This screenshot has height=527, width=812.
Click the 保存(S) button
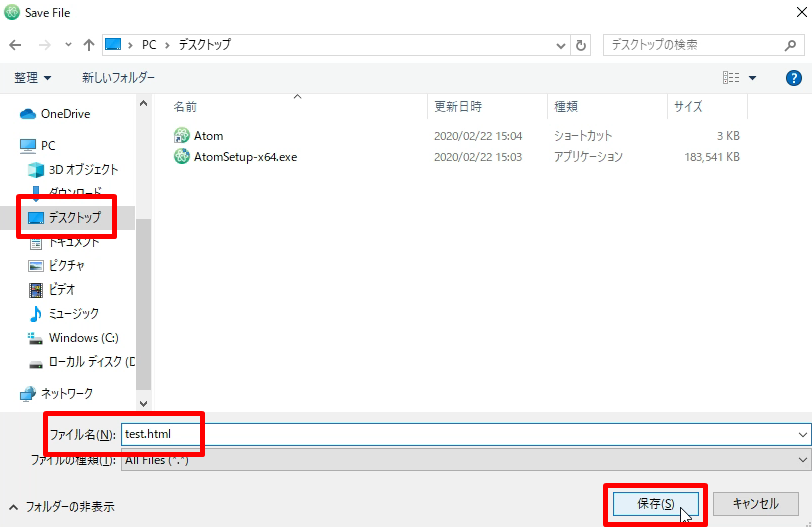click(655, 503)
